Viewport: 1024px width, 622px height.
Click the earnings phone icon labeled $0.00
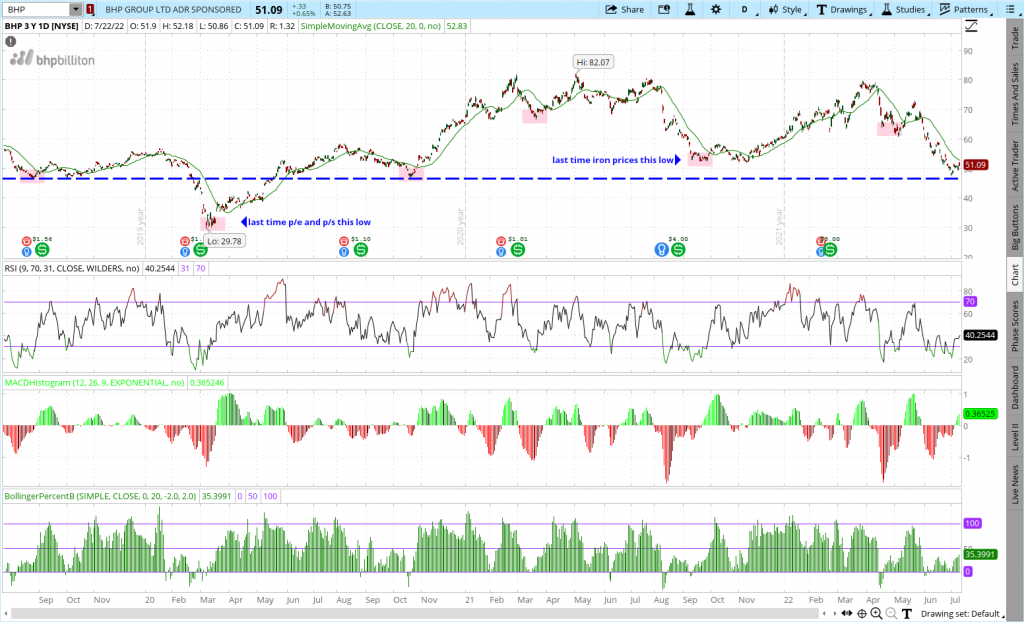click(820, 240)
